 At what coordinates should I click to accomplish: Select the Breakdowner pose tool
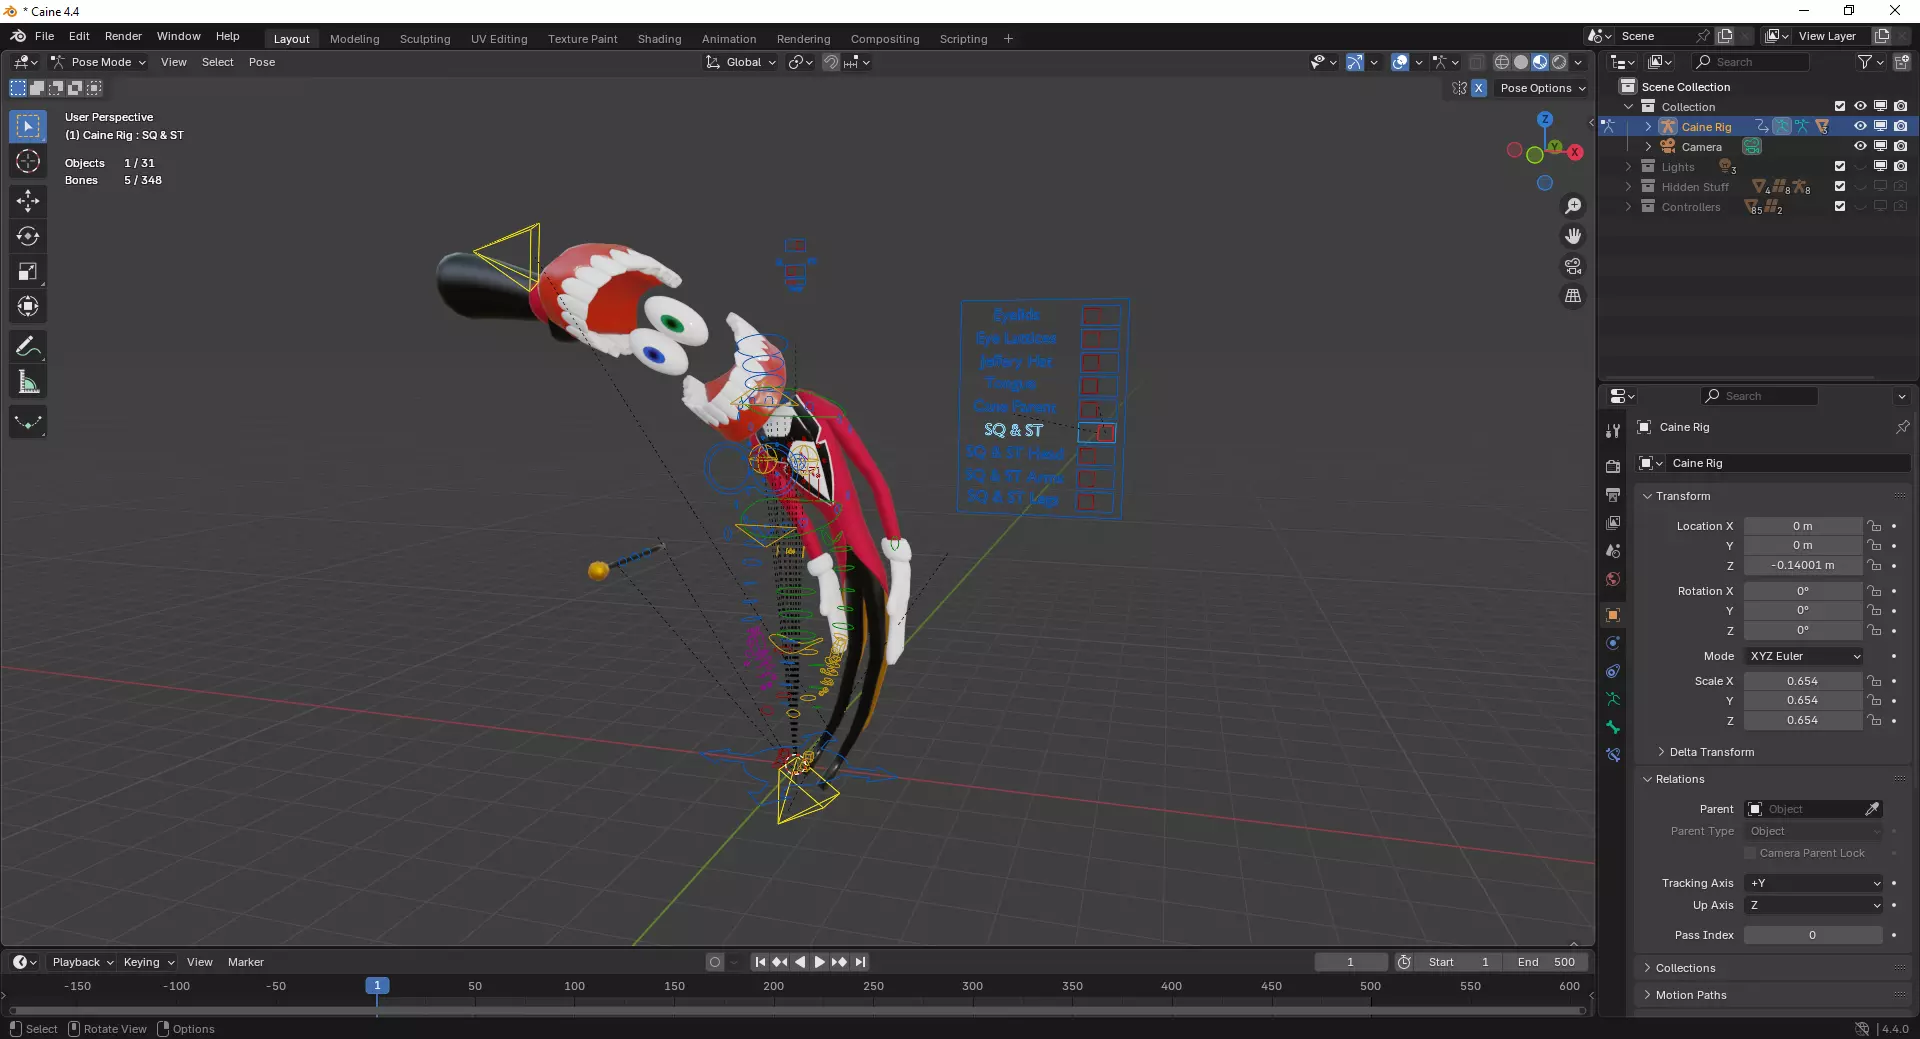coord(28,422)
